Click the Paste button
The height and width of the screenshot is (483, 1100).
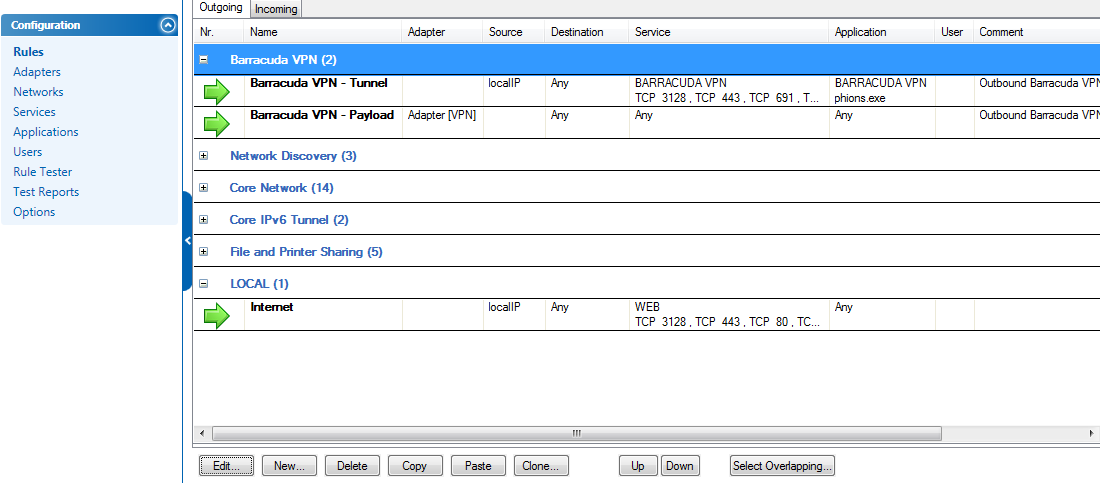click(x=478, y=465)
